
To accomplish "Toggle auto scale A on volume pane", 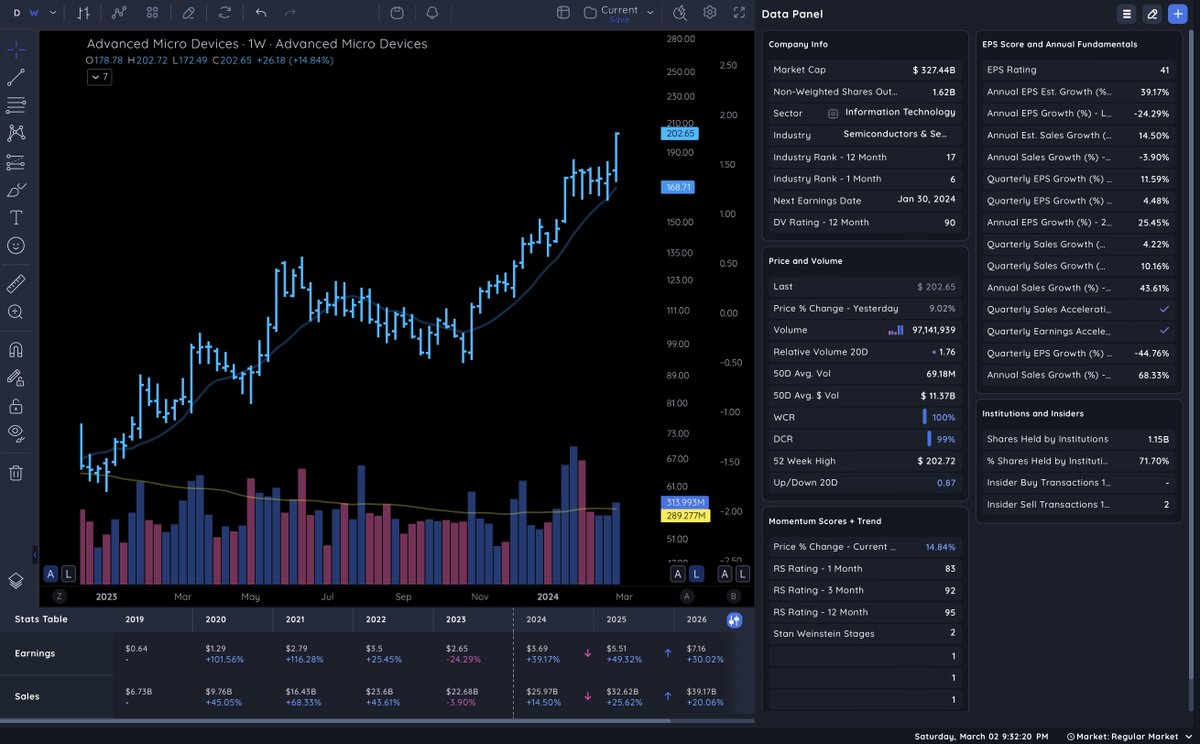I will [x=51, y=574].
